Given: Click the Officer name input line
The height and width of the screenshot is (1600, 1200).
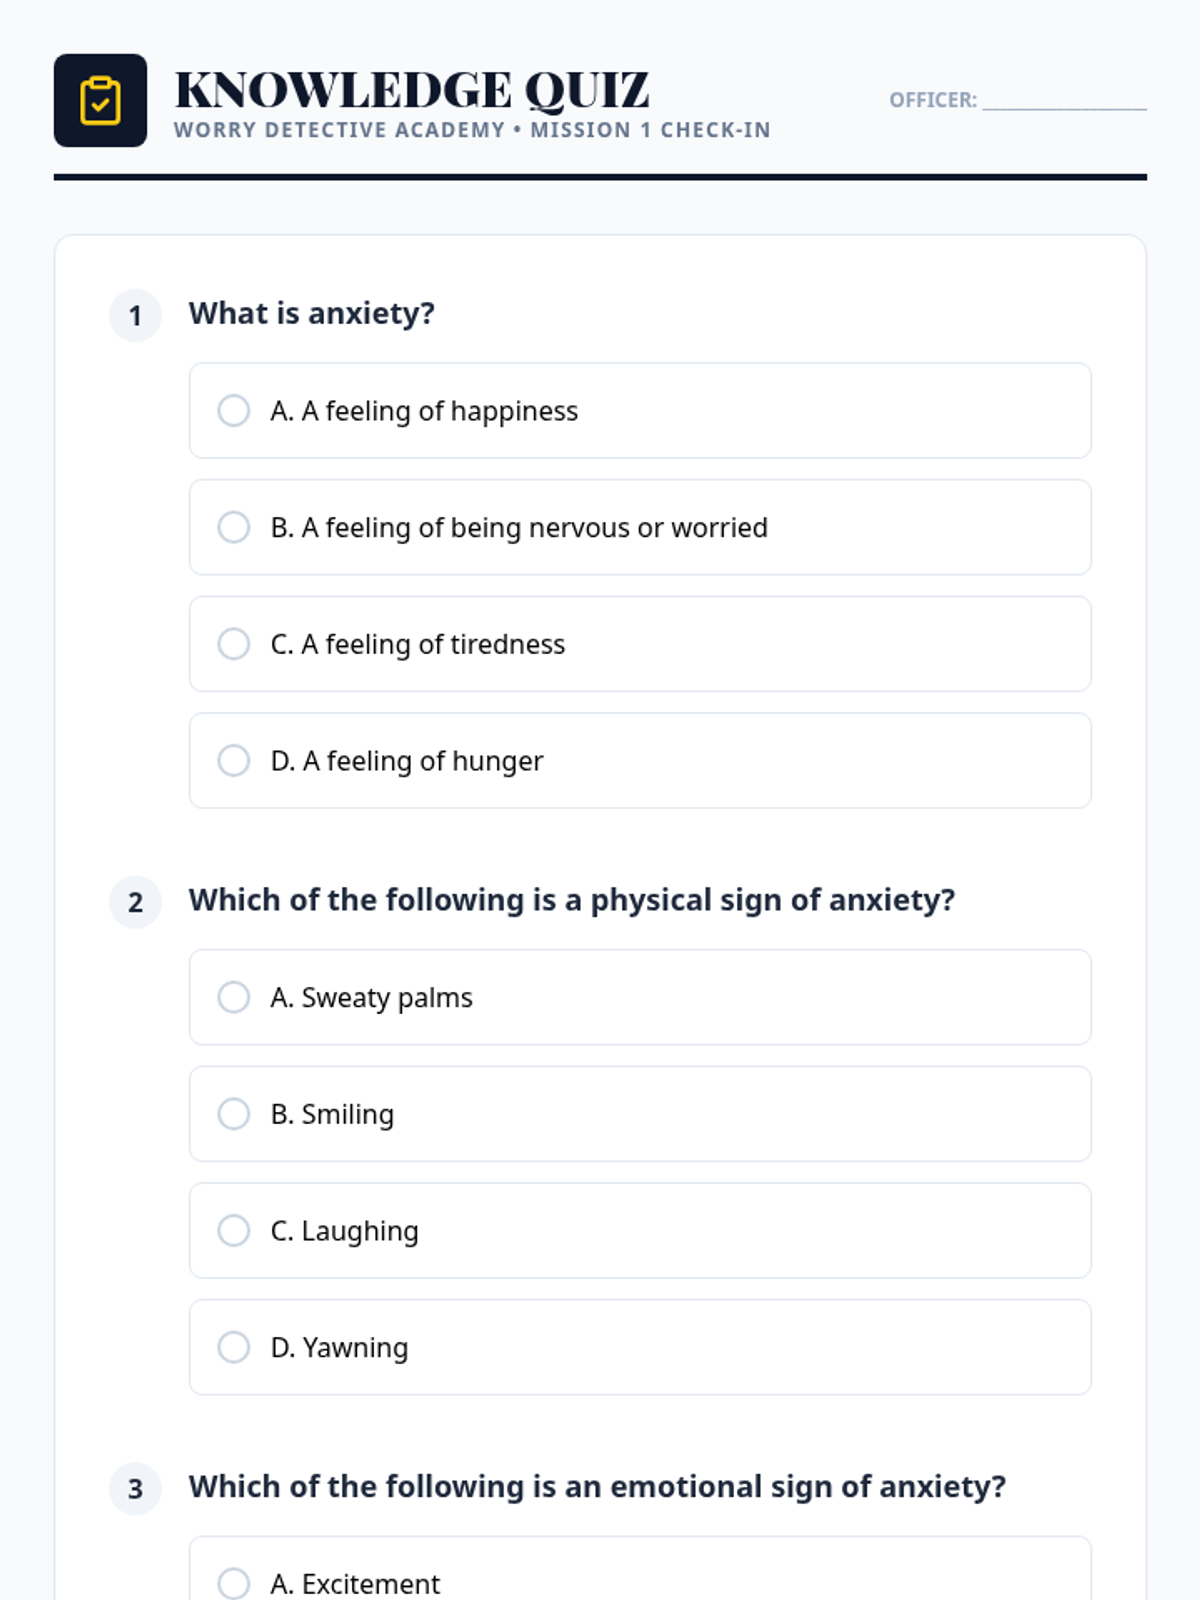Looking at the screenshot, I should pyautogui.click(x=1064, y=100).
